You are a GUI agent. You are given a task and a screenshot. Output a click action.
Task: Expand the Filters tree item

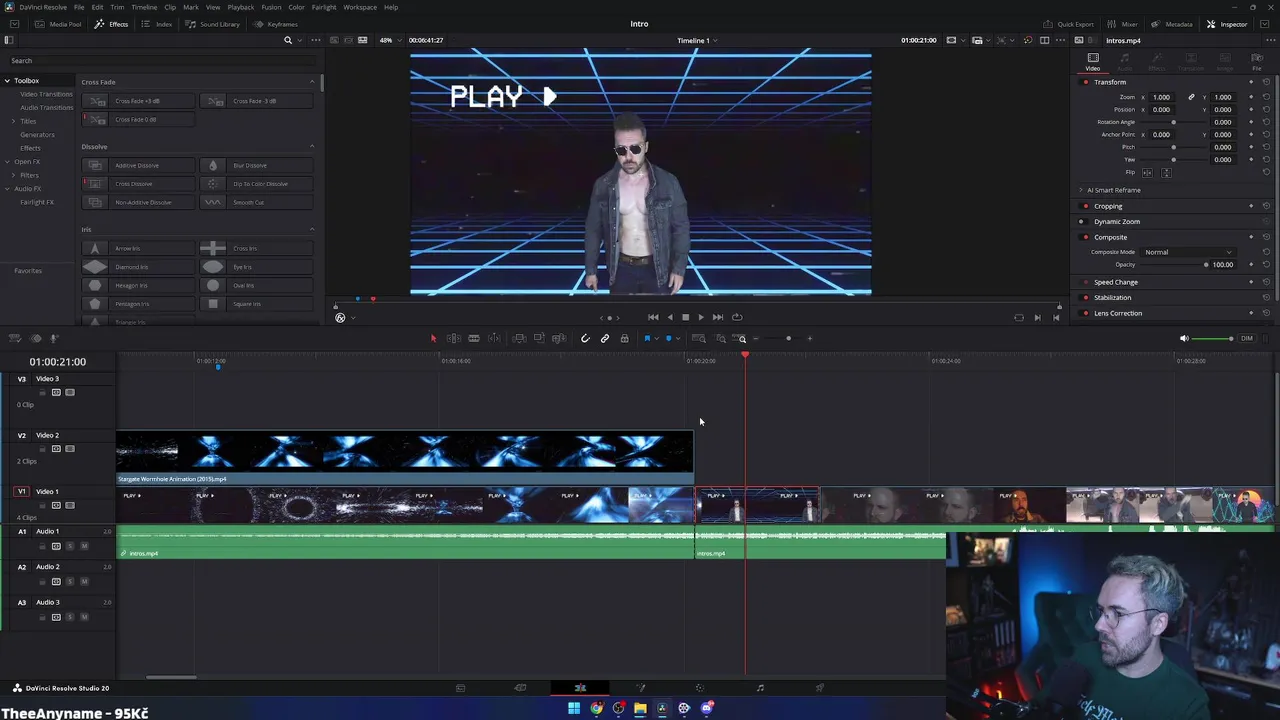14,175
